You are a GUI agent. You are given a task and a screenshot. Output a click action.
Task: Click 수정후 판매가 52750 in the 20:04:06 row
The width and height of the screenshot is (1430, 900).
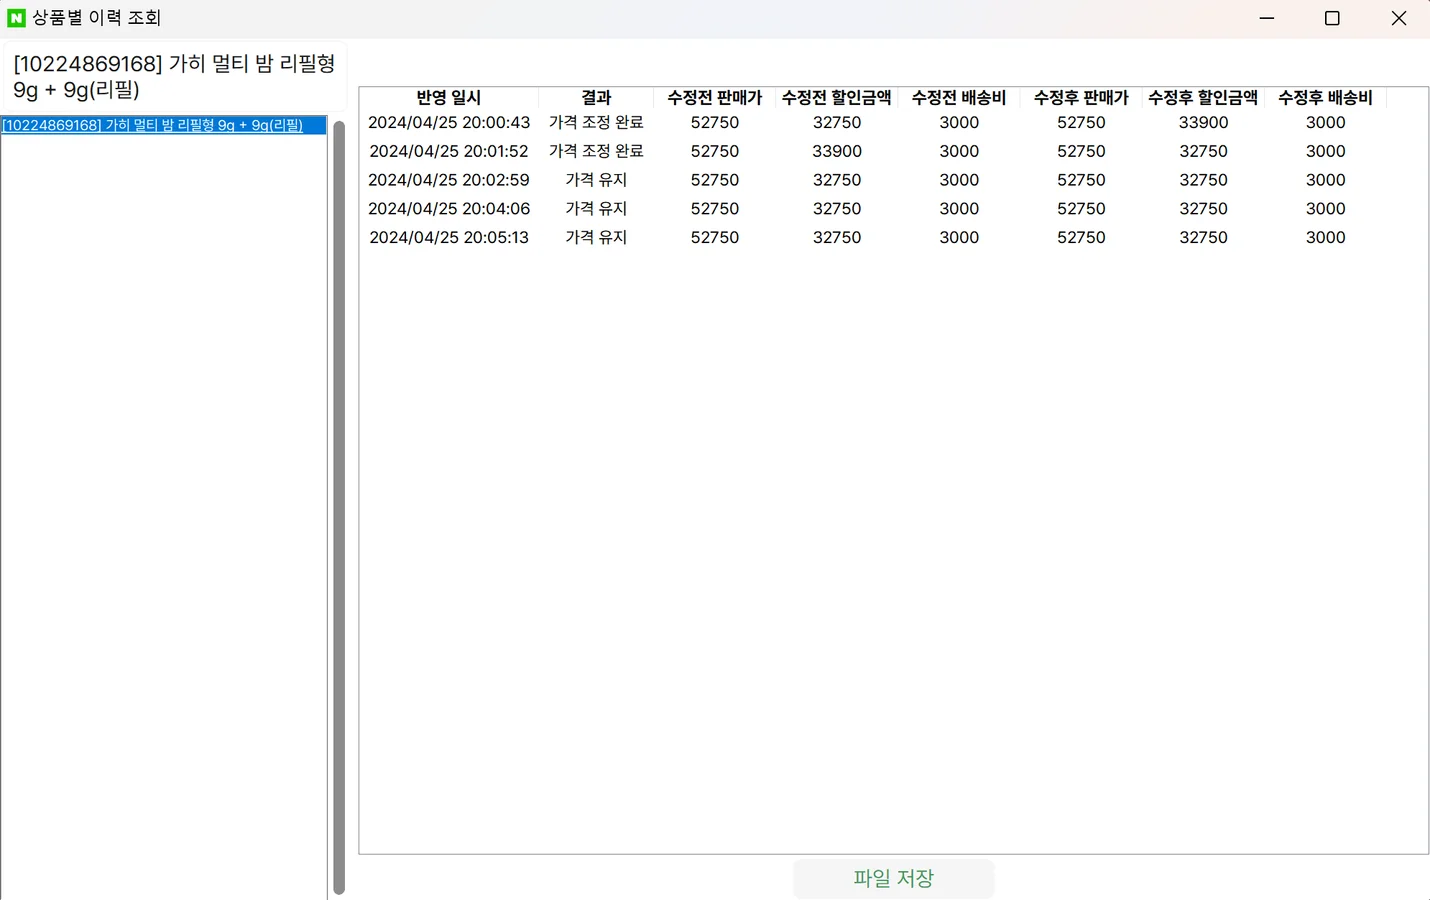(1081, 208)
